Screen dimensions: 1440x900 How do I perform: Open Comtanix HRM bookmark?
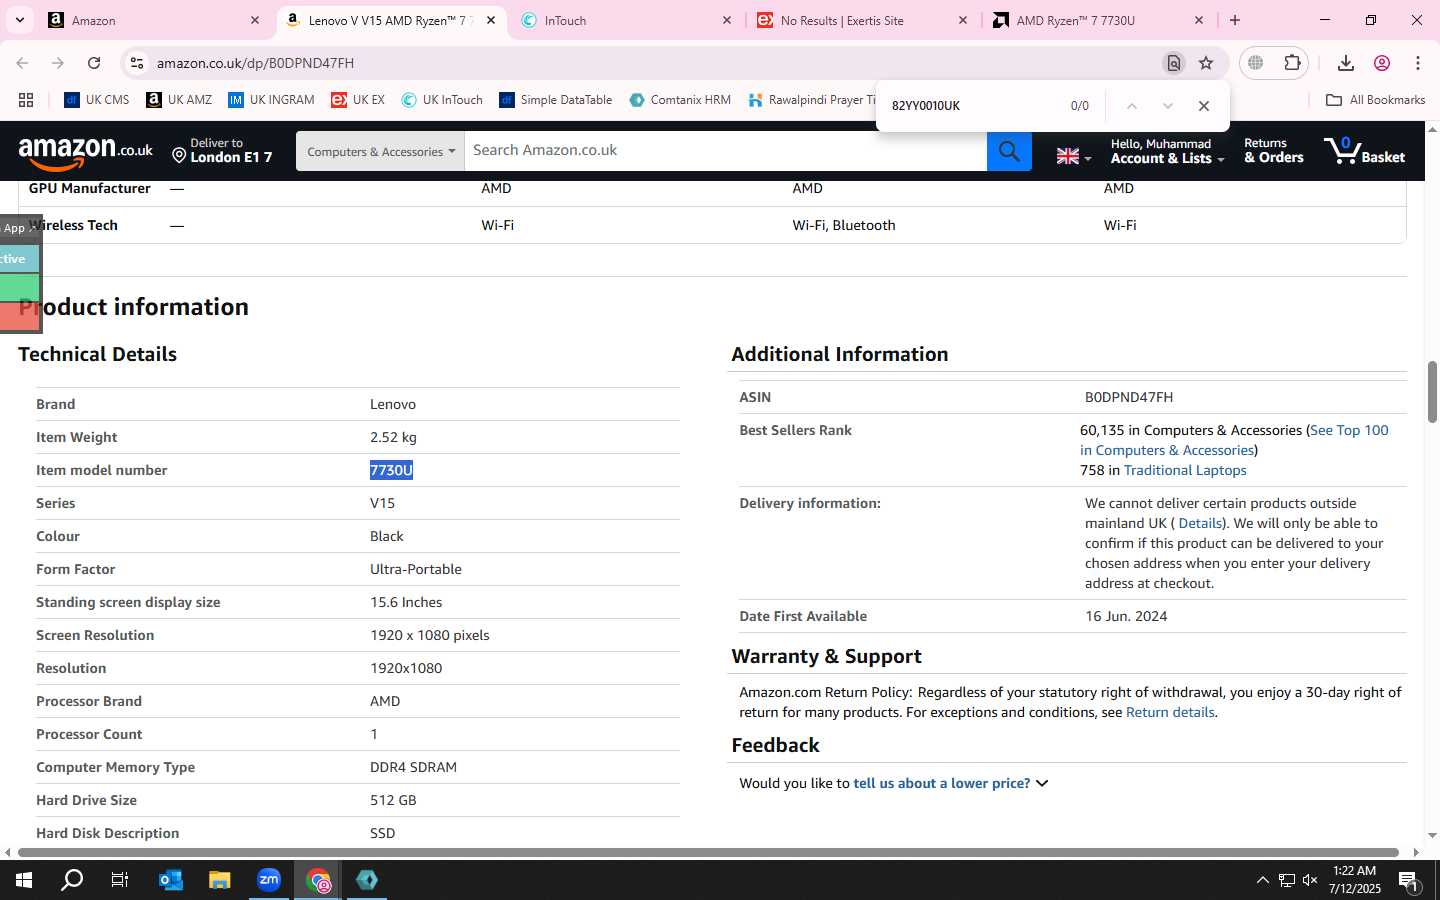click(680, 100)
